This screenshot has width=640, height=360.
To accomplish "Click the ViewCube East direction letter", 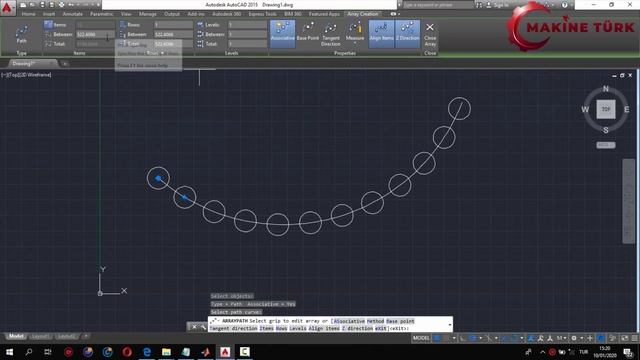I will (627, 109).
